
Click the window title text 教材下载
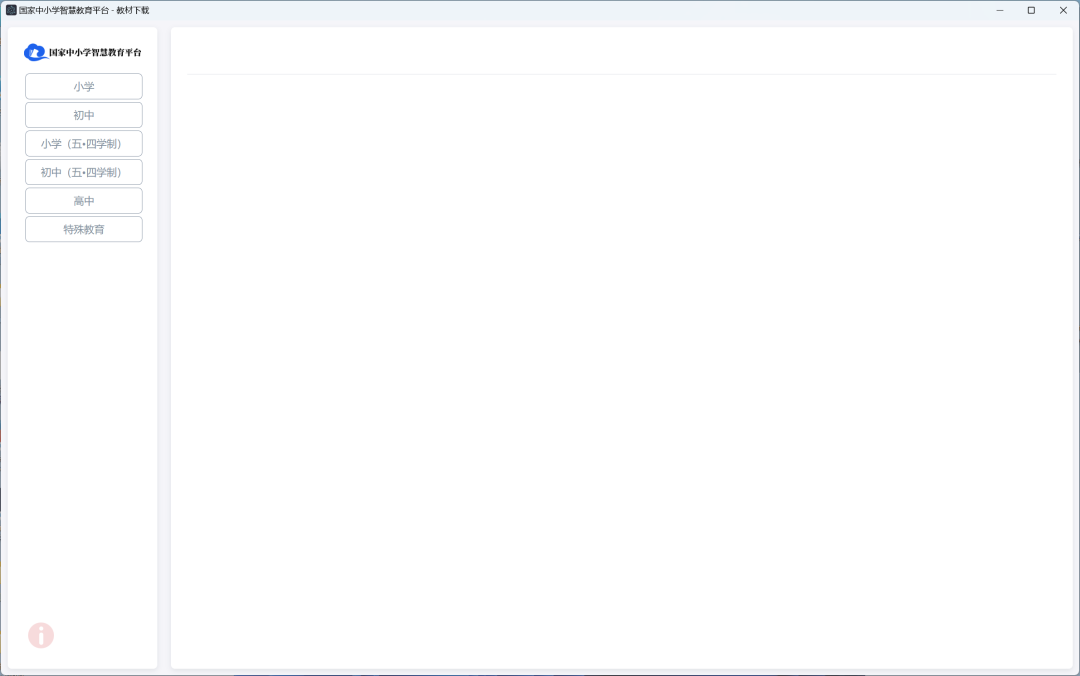point(132,10)
